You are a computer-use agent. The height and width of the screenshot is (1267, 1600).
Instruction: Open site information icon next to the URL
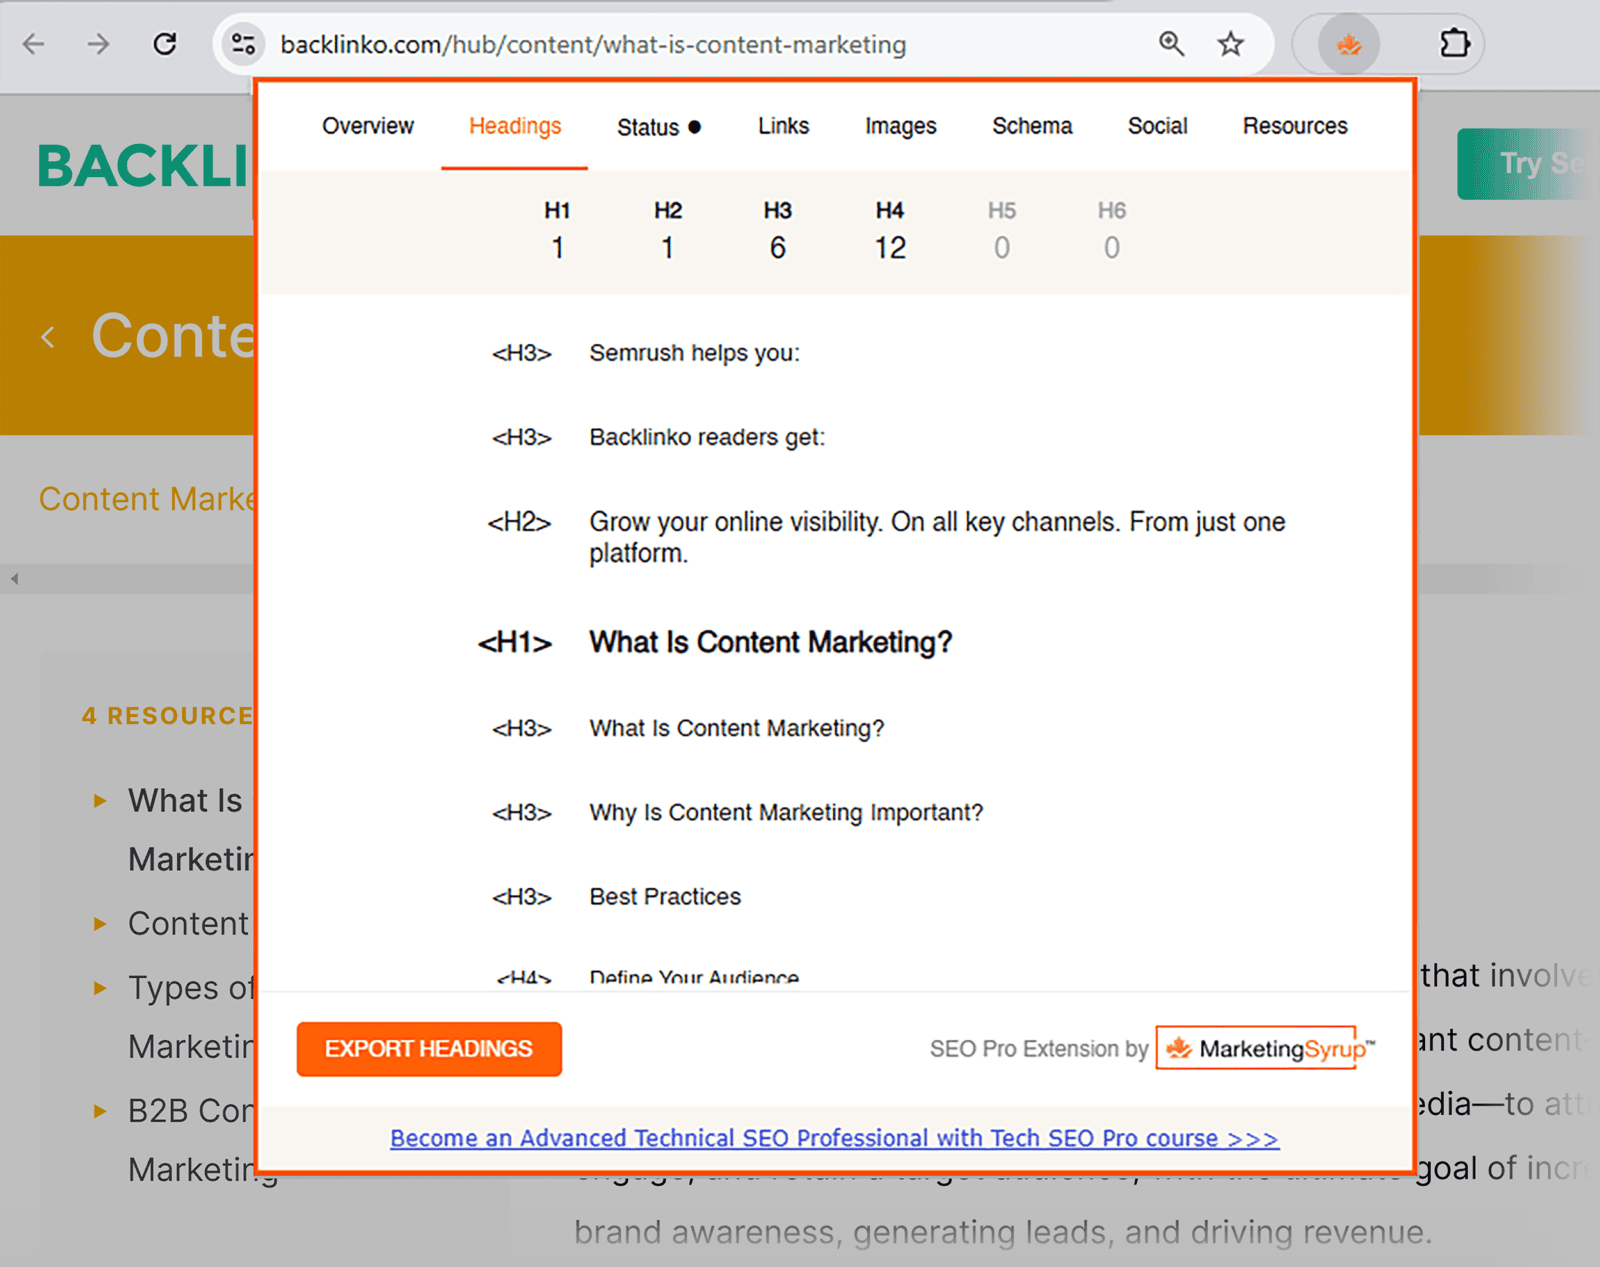tap(241, 44)
